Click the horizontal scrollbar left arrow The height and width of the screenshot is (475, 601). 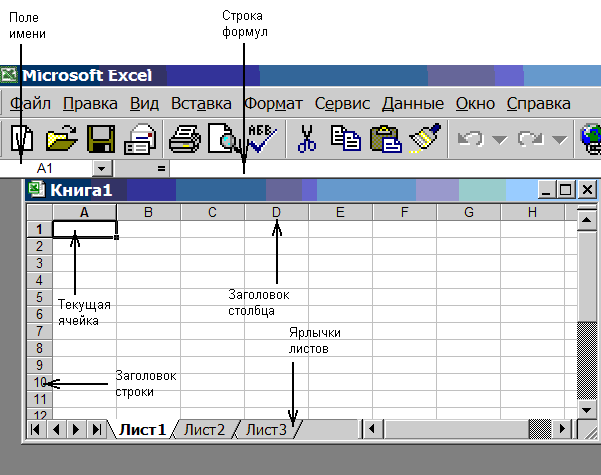[371, 429]
